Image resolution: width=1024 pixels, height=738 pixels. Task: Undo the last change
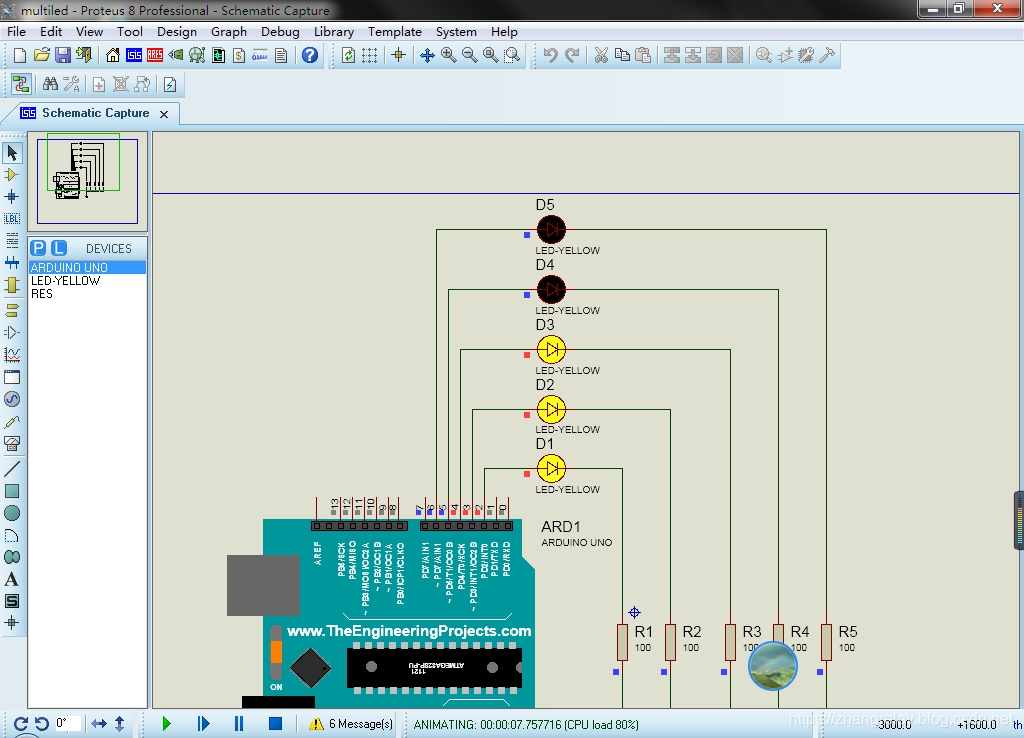(x=551, y=56)
